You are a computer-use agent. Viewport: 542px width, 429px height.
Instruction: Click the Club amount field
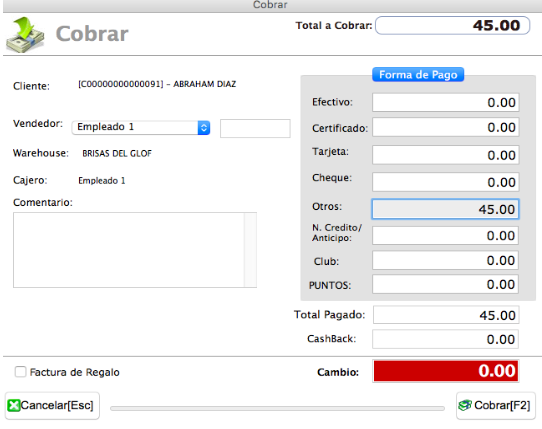446,260
